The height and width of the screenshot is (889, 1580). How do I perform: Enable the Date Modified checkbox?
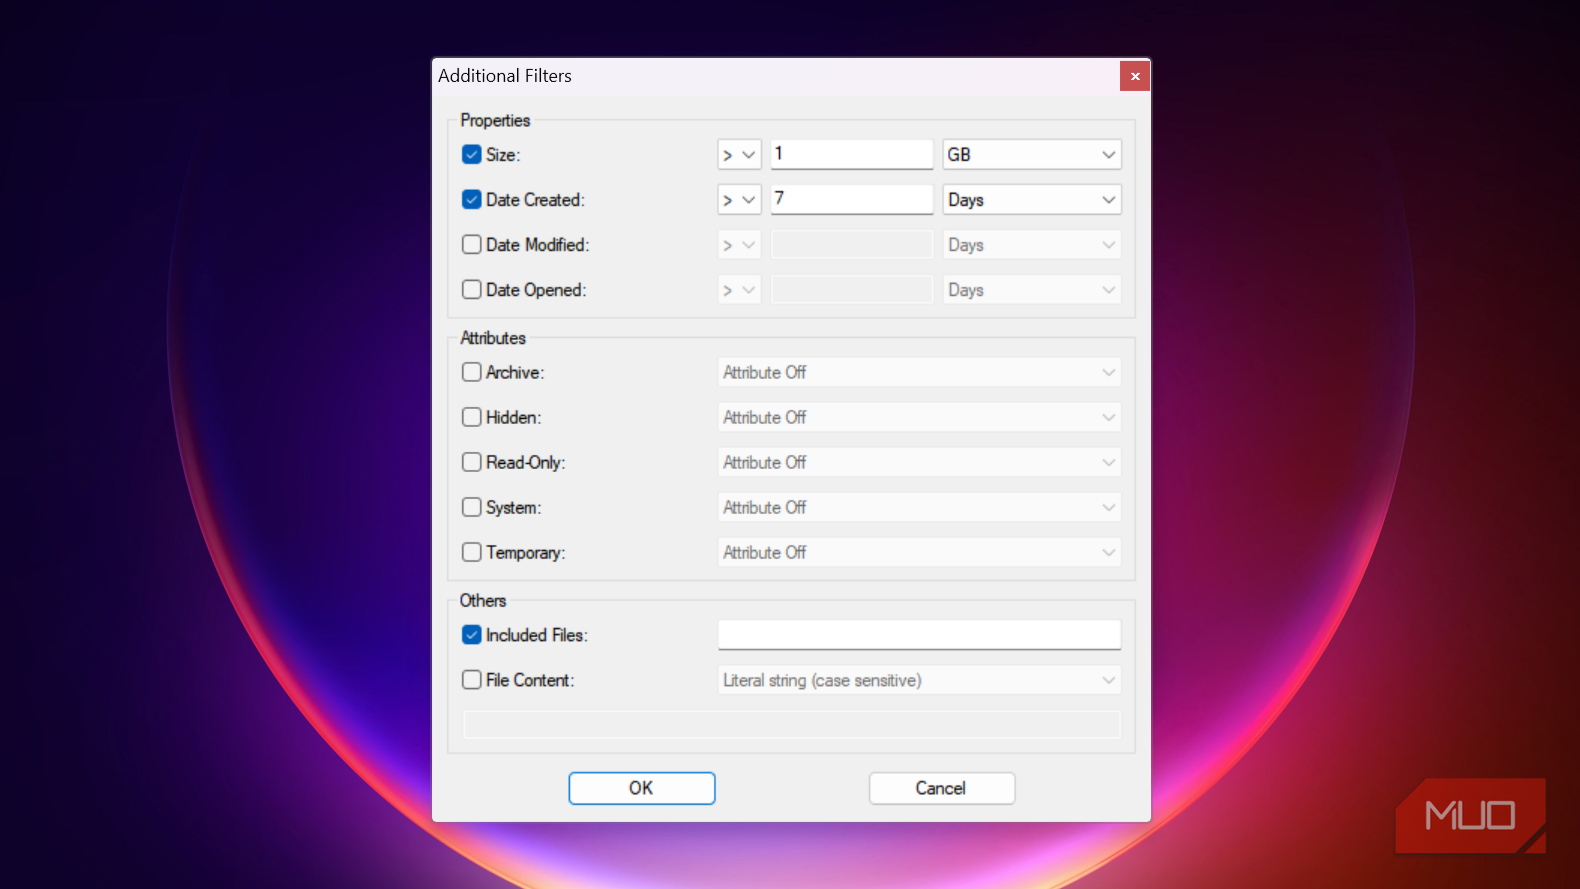pos(472,245)
